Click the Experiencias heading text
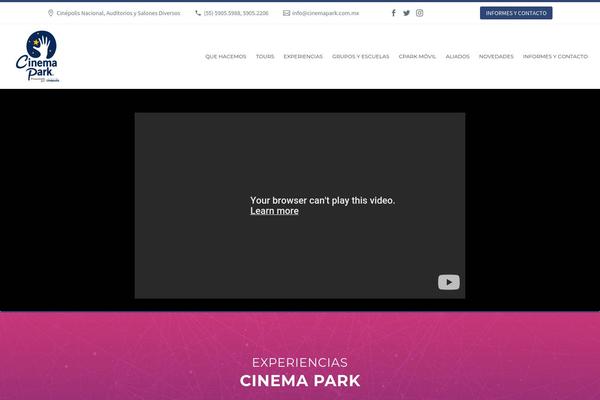Image resolution: width=600 pixels, height=400 pixels. click(x=300, y=362)
